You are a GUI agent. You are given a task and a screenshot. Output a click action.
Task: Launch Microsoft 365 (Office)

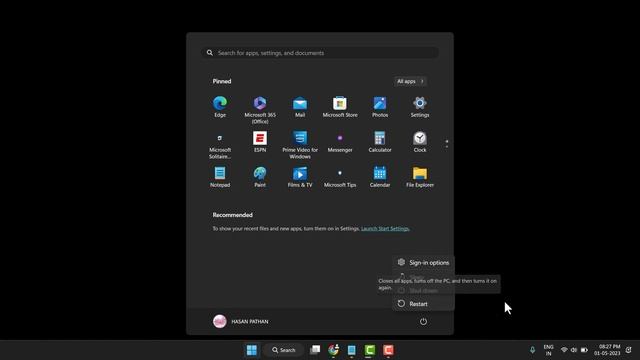(x=260, y=110)
